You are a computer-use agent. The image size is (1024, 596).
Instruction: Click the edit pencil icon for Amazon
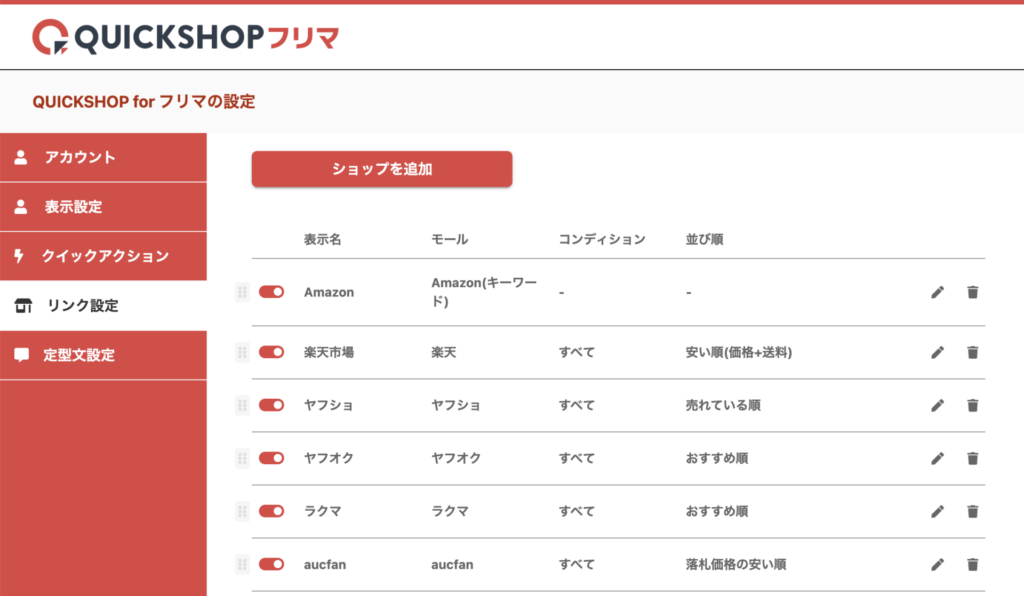[x=937, y=292]
